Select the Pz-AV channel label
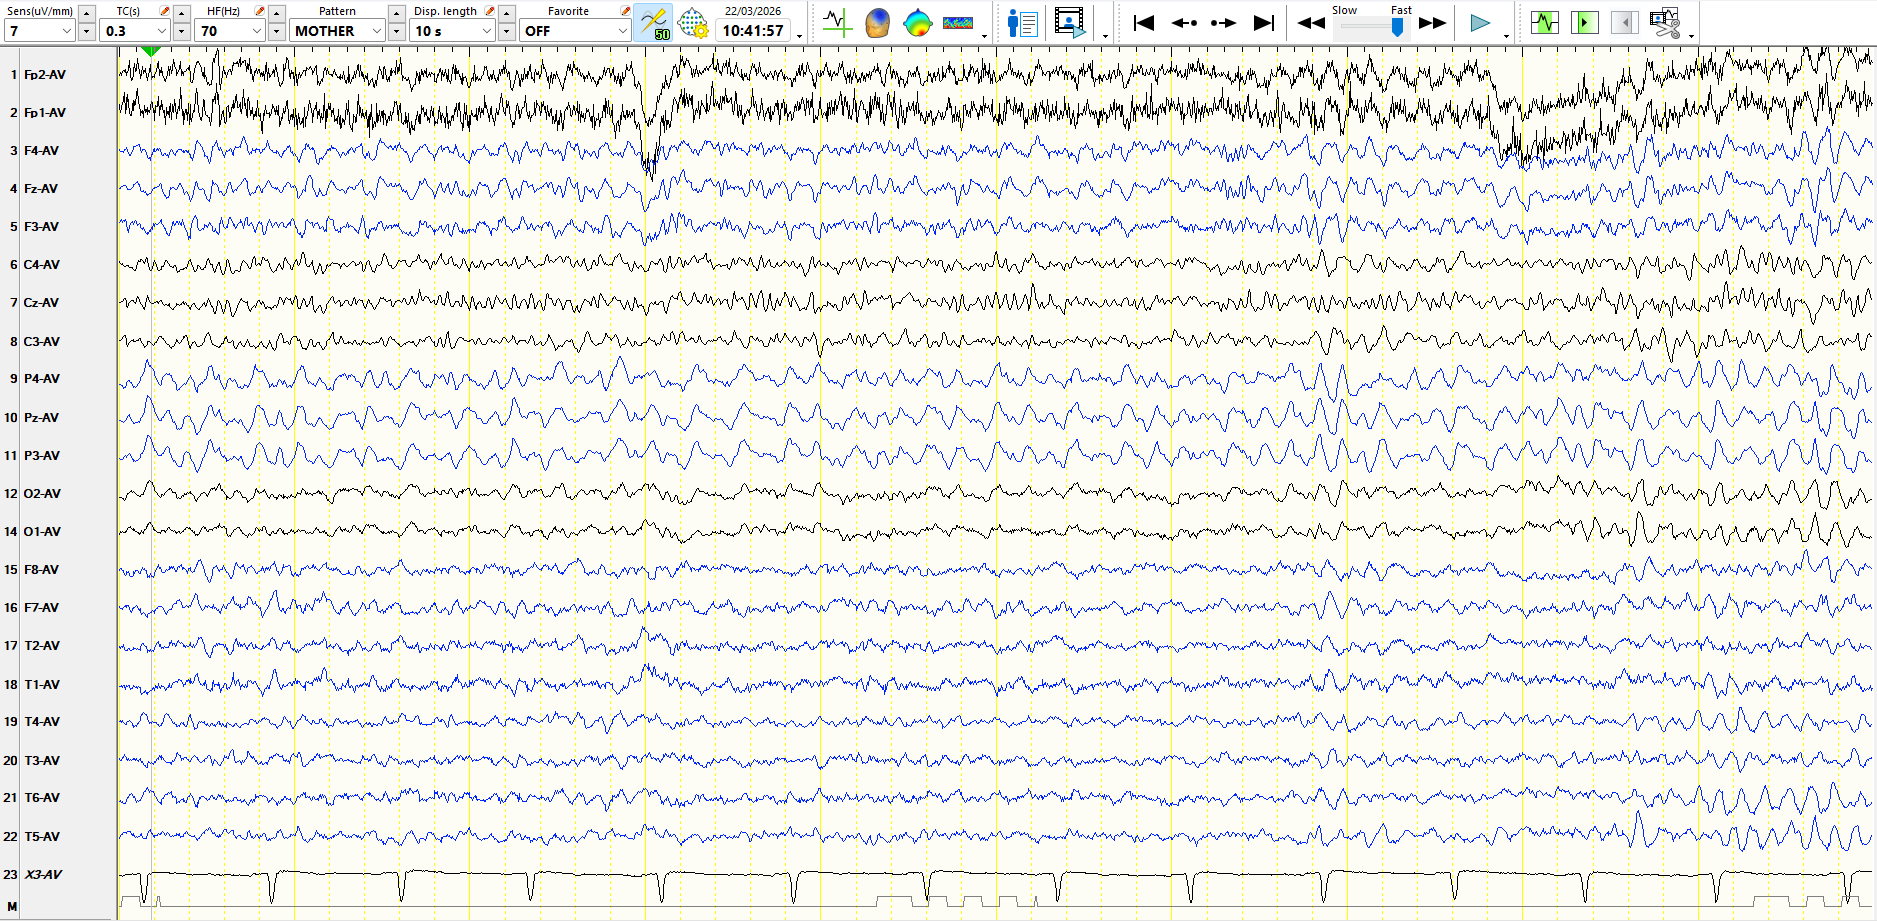The width and height of the screenshot is (1877, 921). (x=41, y=418)
